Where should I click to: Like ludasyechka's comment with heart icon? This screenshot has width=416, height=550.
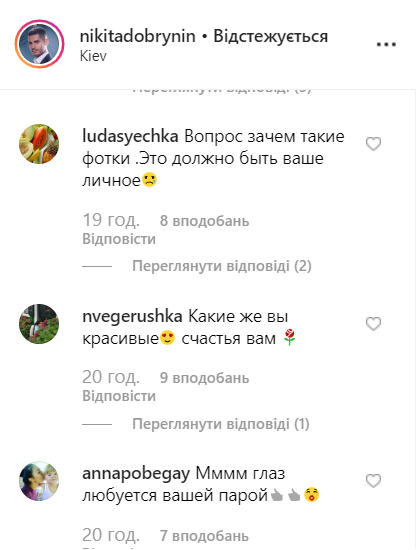(x=373, y=144)
